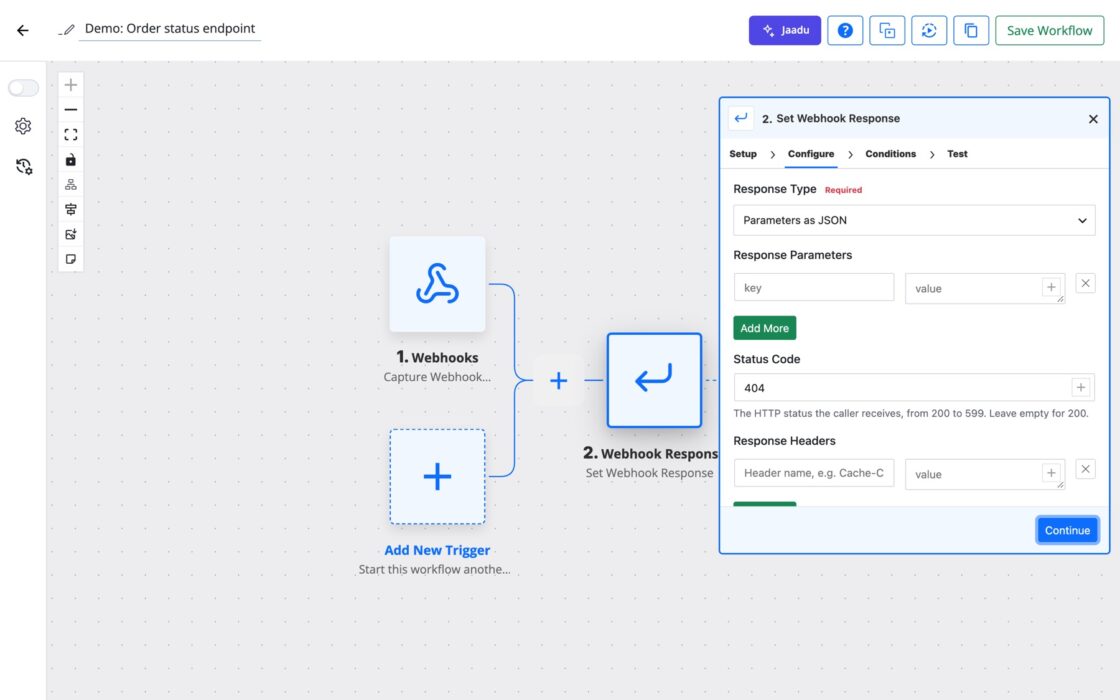The height and width of the screenshot is (700, 1120).
Task: Open the workflow history icon
Action: (24, 166)
